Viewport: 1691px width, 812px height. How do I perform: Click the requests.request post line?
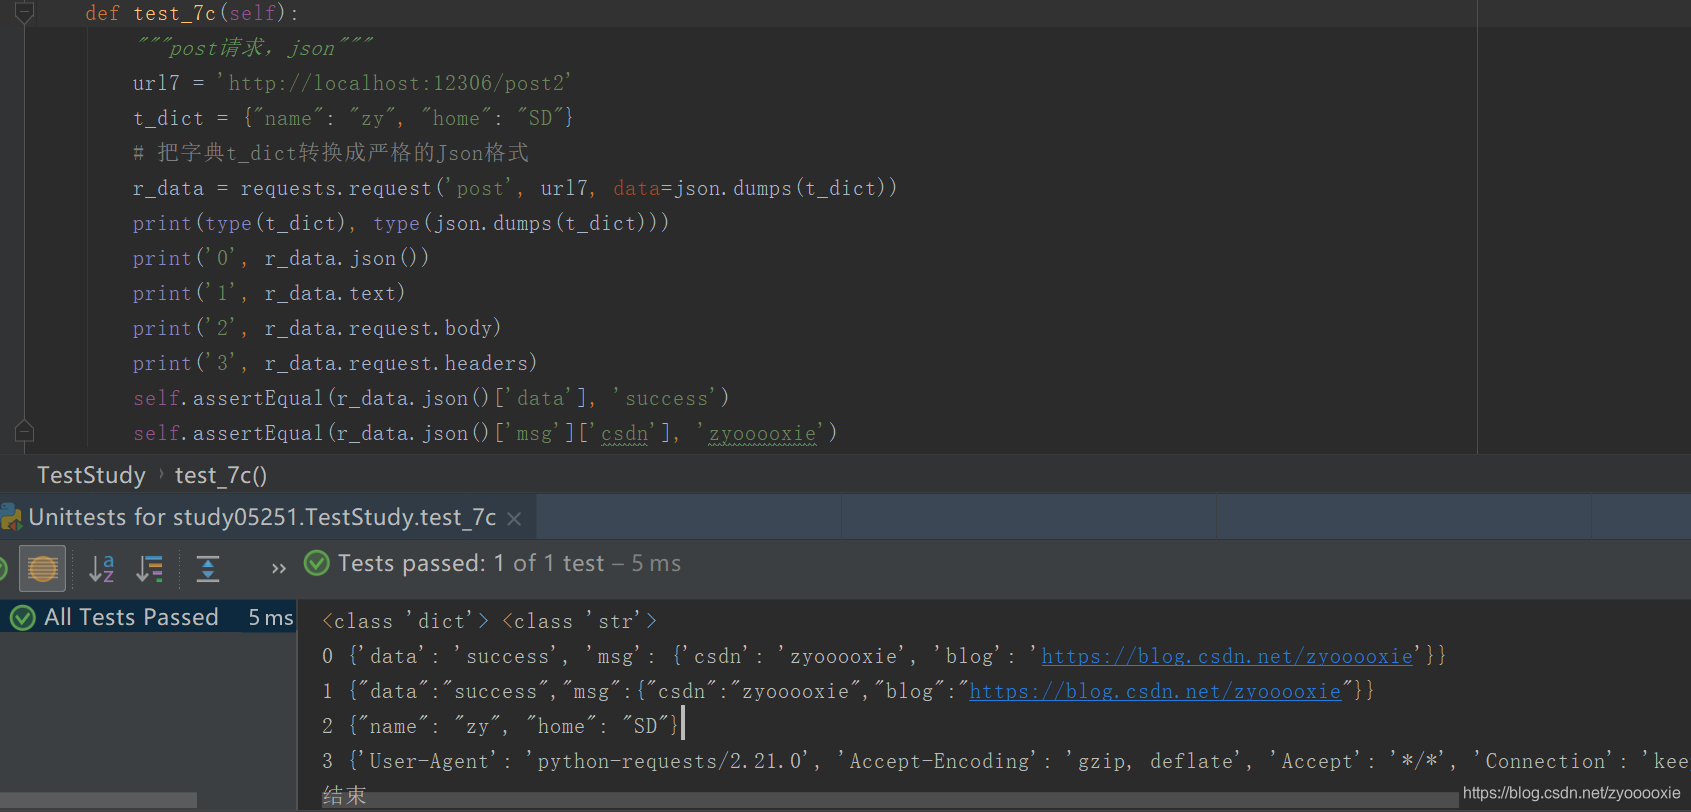point(515,188)
